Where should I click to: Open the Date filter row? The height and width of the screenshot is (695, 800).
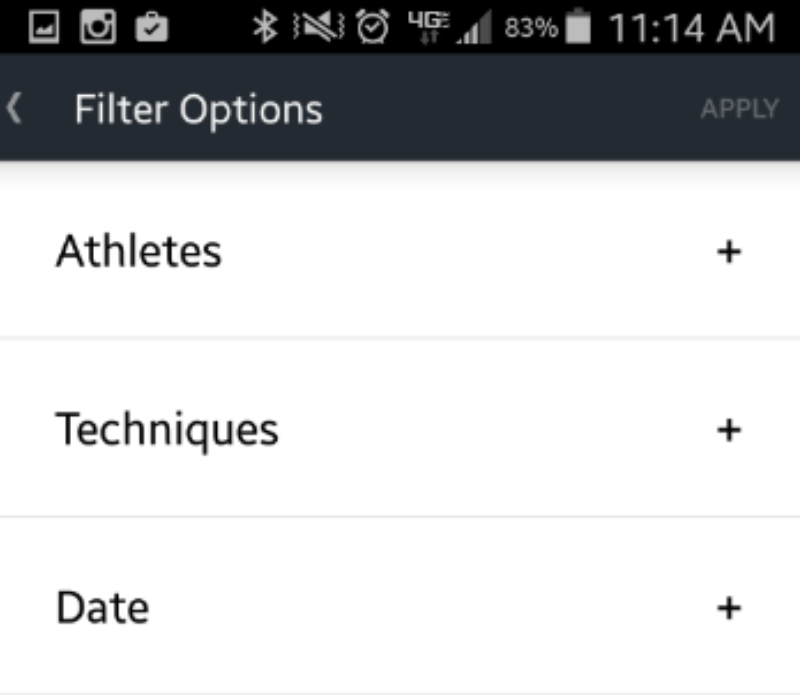(x=400, y=606)
